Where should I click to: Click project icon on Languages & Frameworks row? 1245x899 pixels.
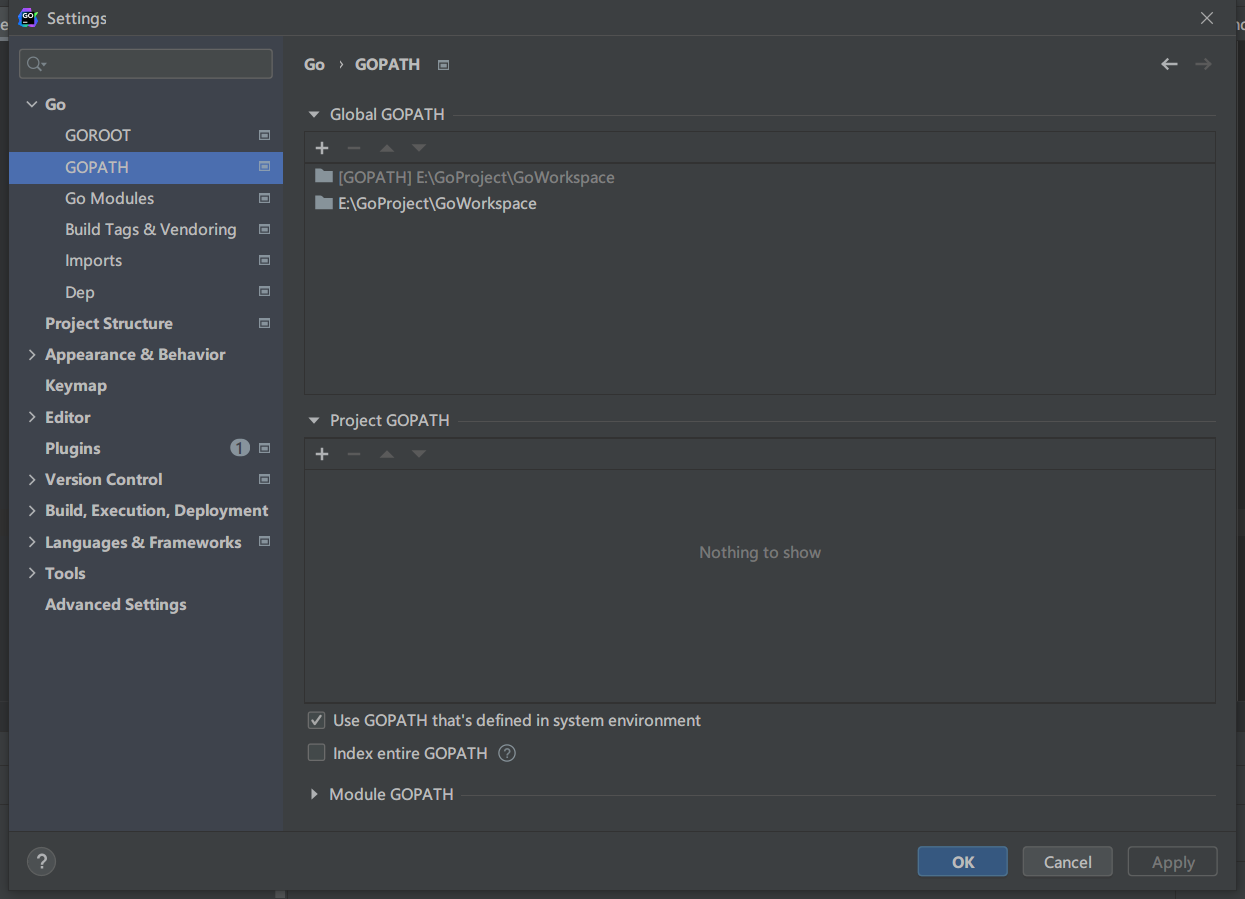tap(265, 541)
